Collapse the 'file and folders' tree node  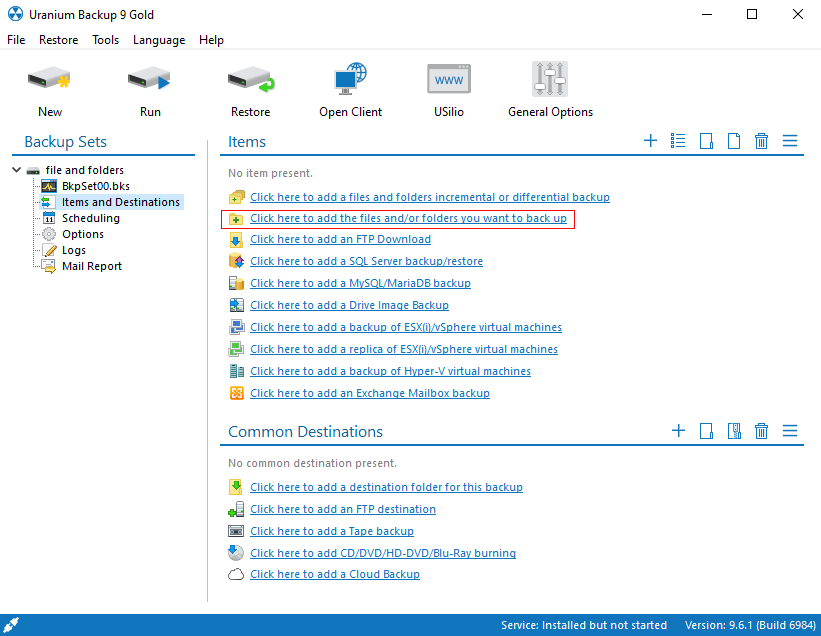(17, 170)
